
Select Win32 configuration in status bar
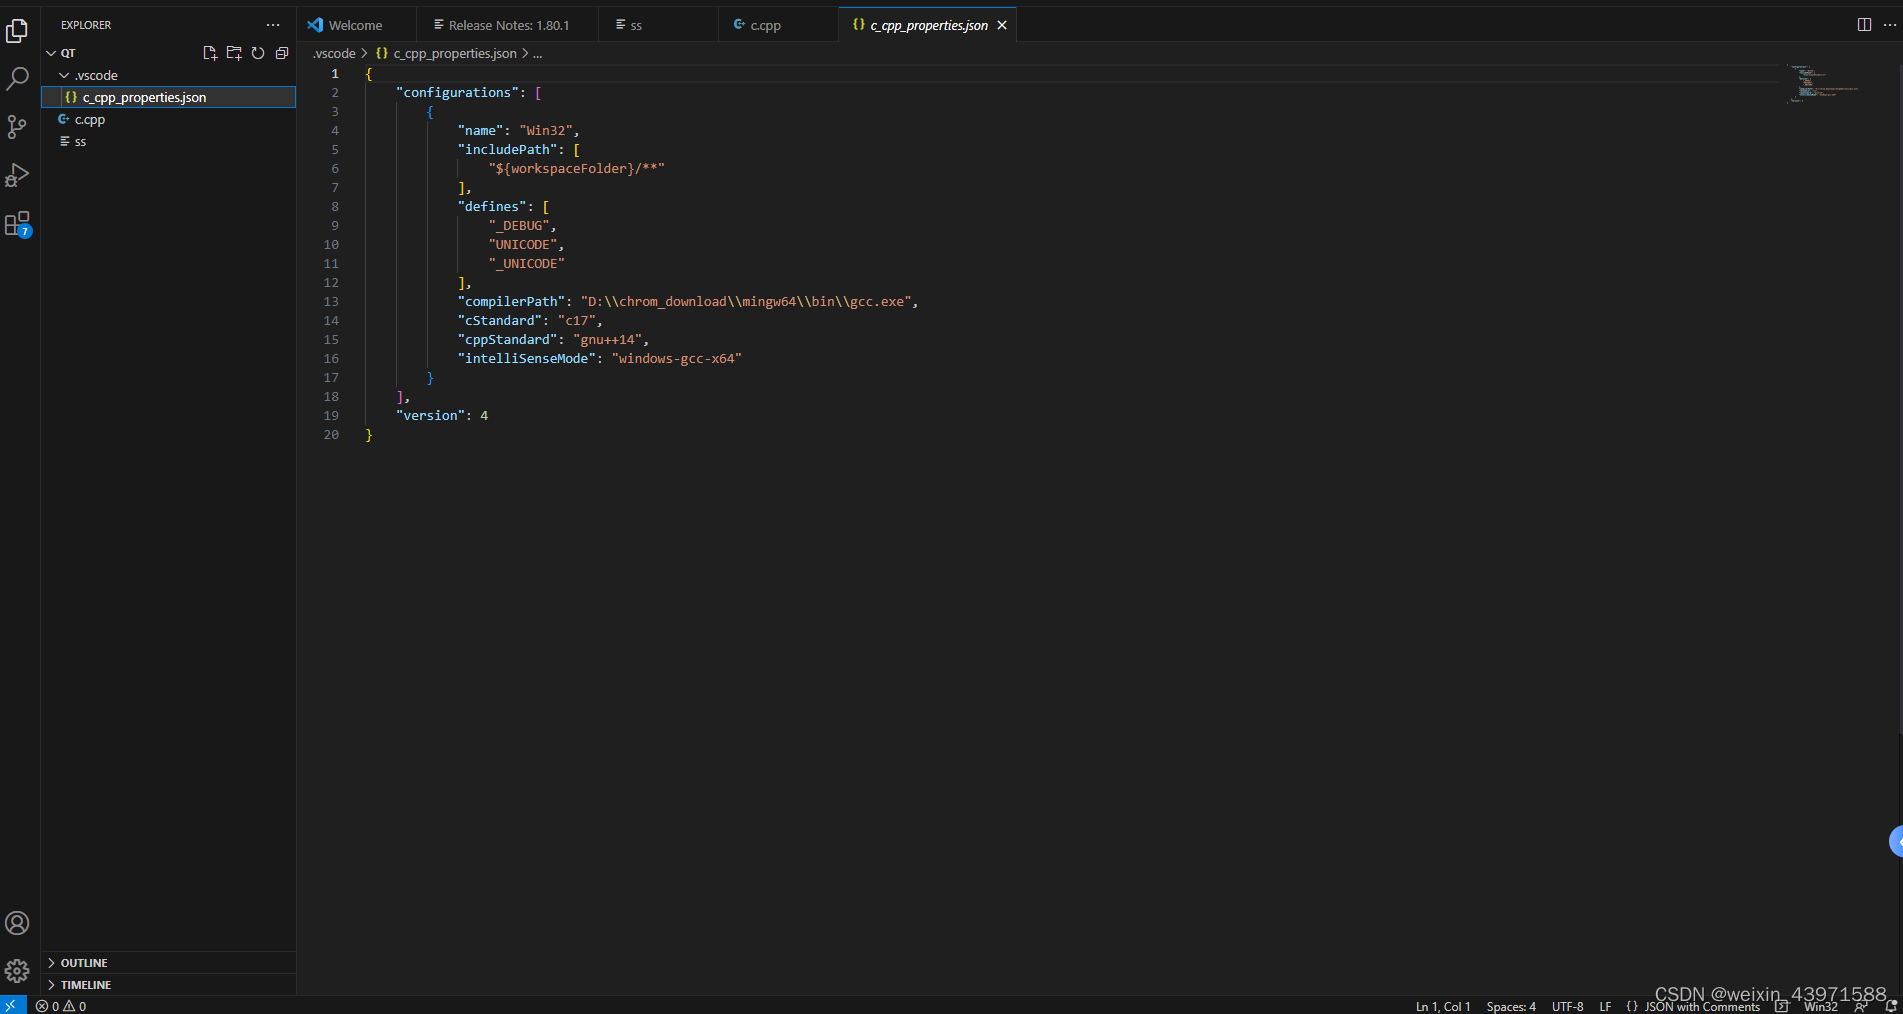[x=1821, y=1006]
